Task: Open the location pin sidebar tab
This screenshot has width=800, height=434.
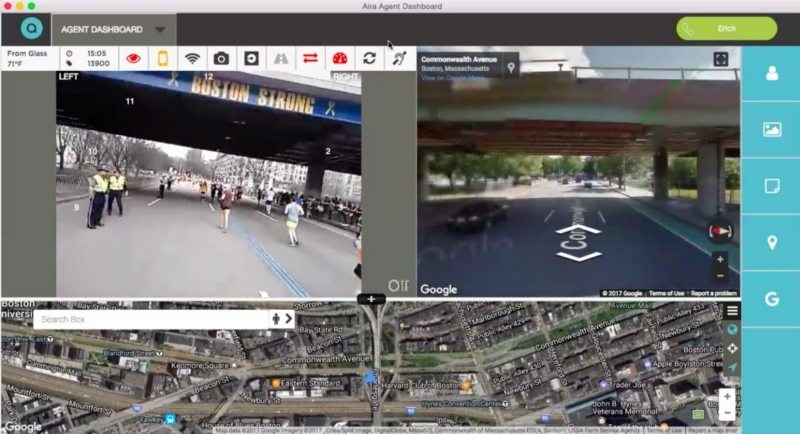Action: coord(772,242)
